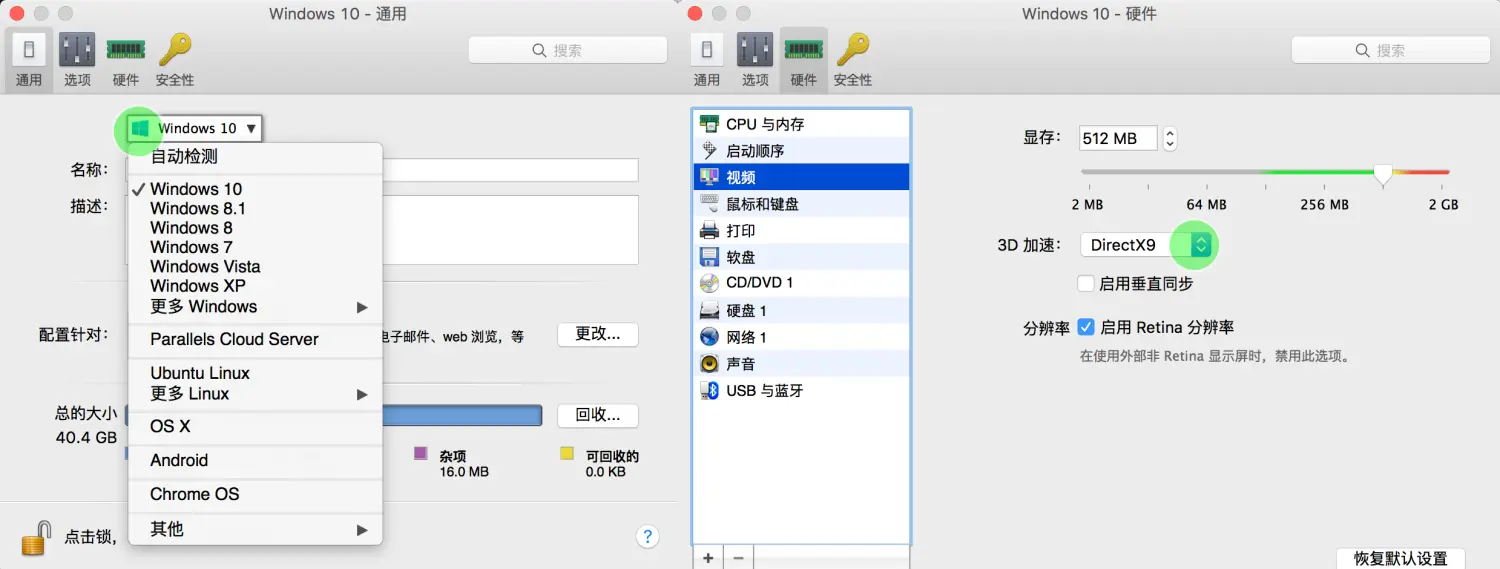Choose Windows 8 in OS menu

[256, 228]
